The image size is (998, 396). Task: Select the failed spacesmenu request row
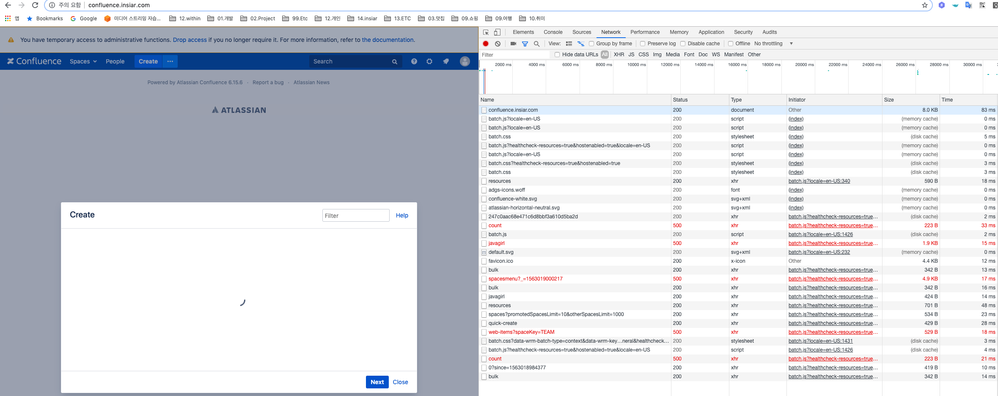pos(738,279)
